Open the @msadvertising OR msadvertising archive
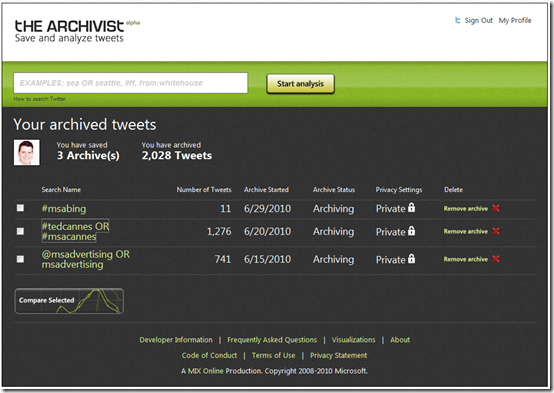 click(x=86, y=259)
